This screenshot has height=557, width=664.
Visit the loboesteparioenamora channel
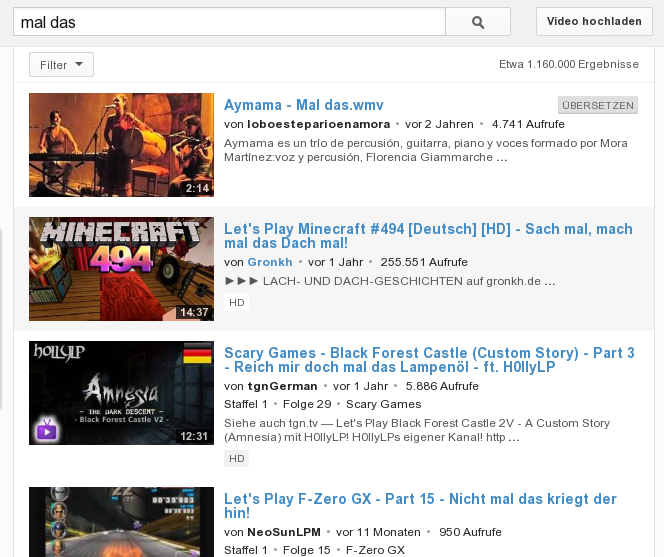tap(320, 124)
